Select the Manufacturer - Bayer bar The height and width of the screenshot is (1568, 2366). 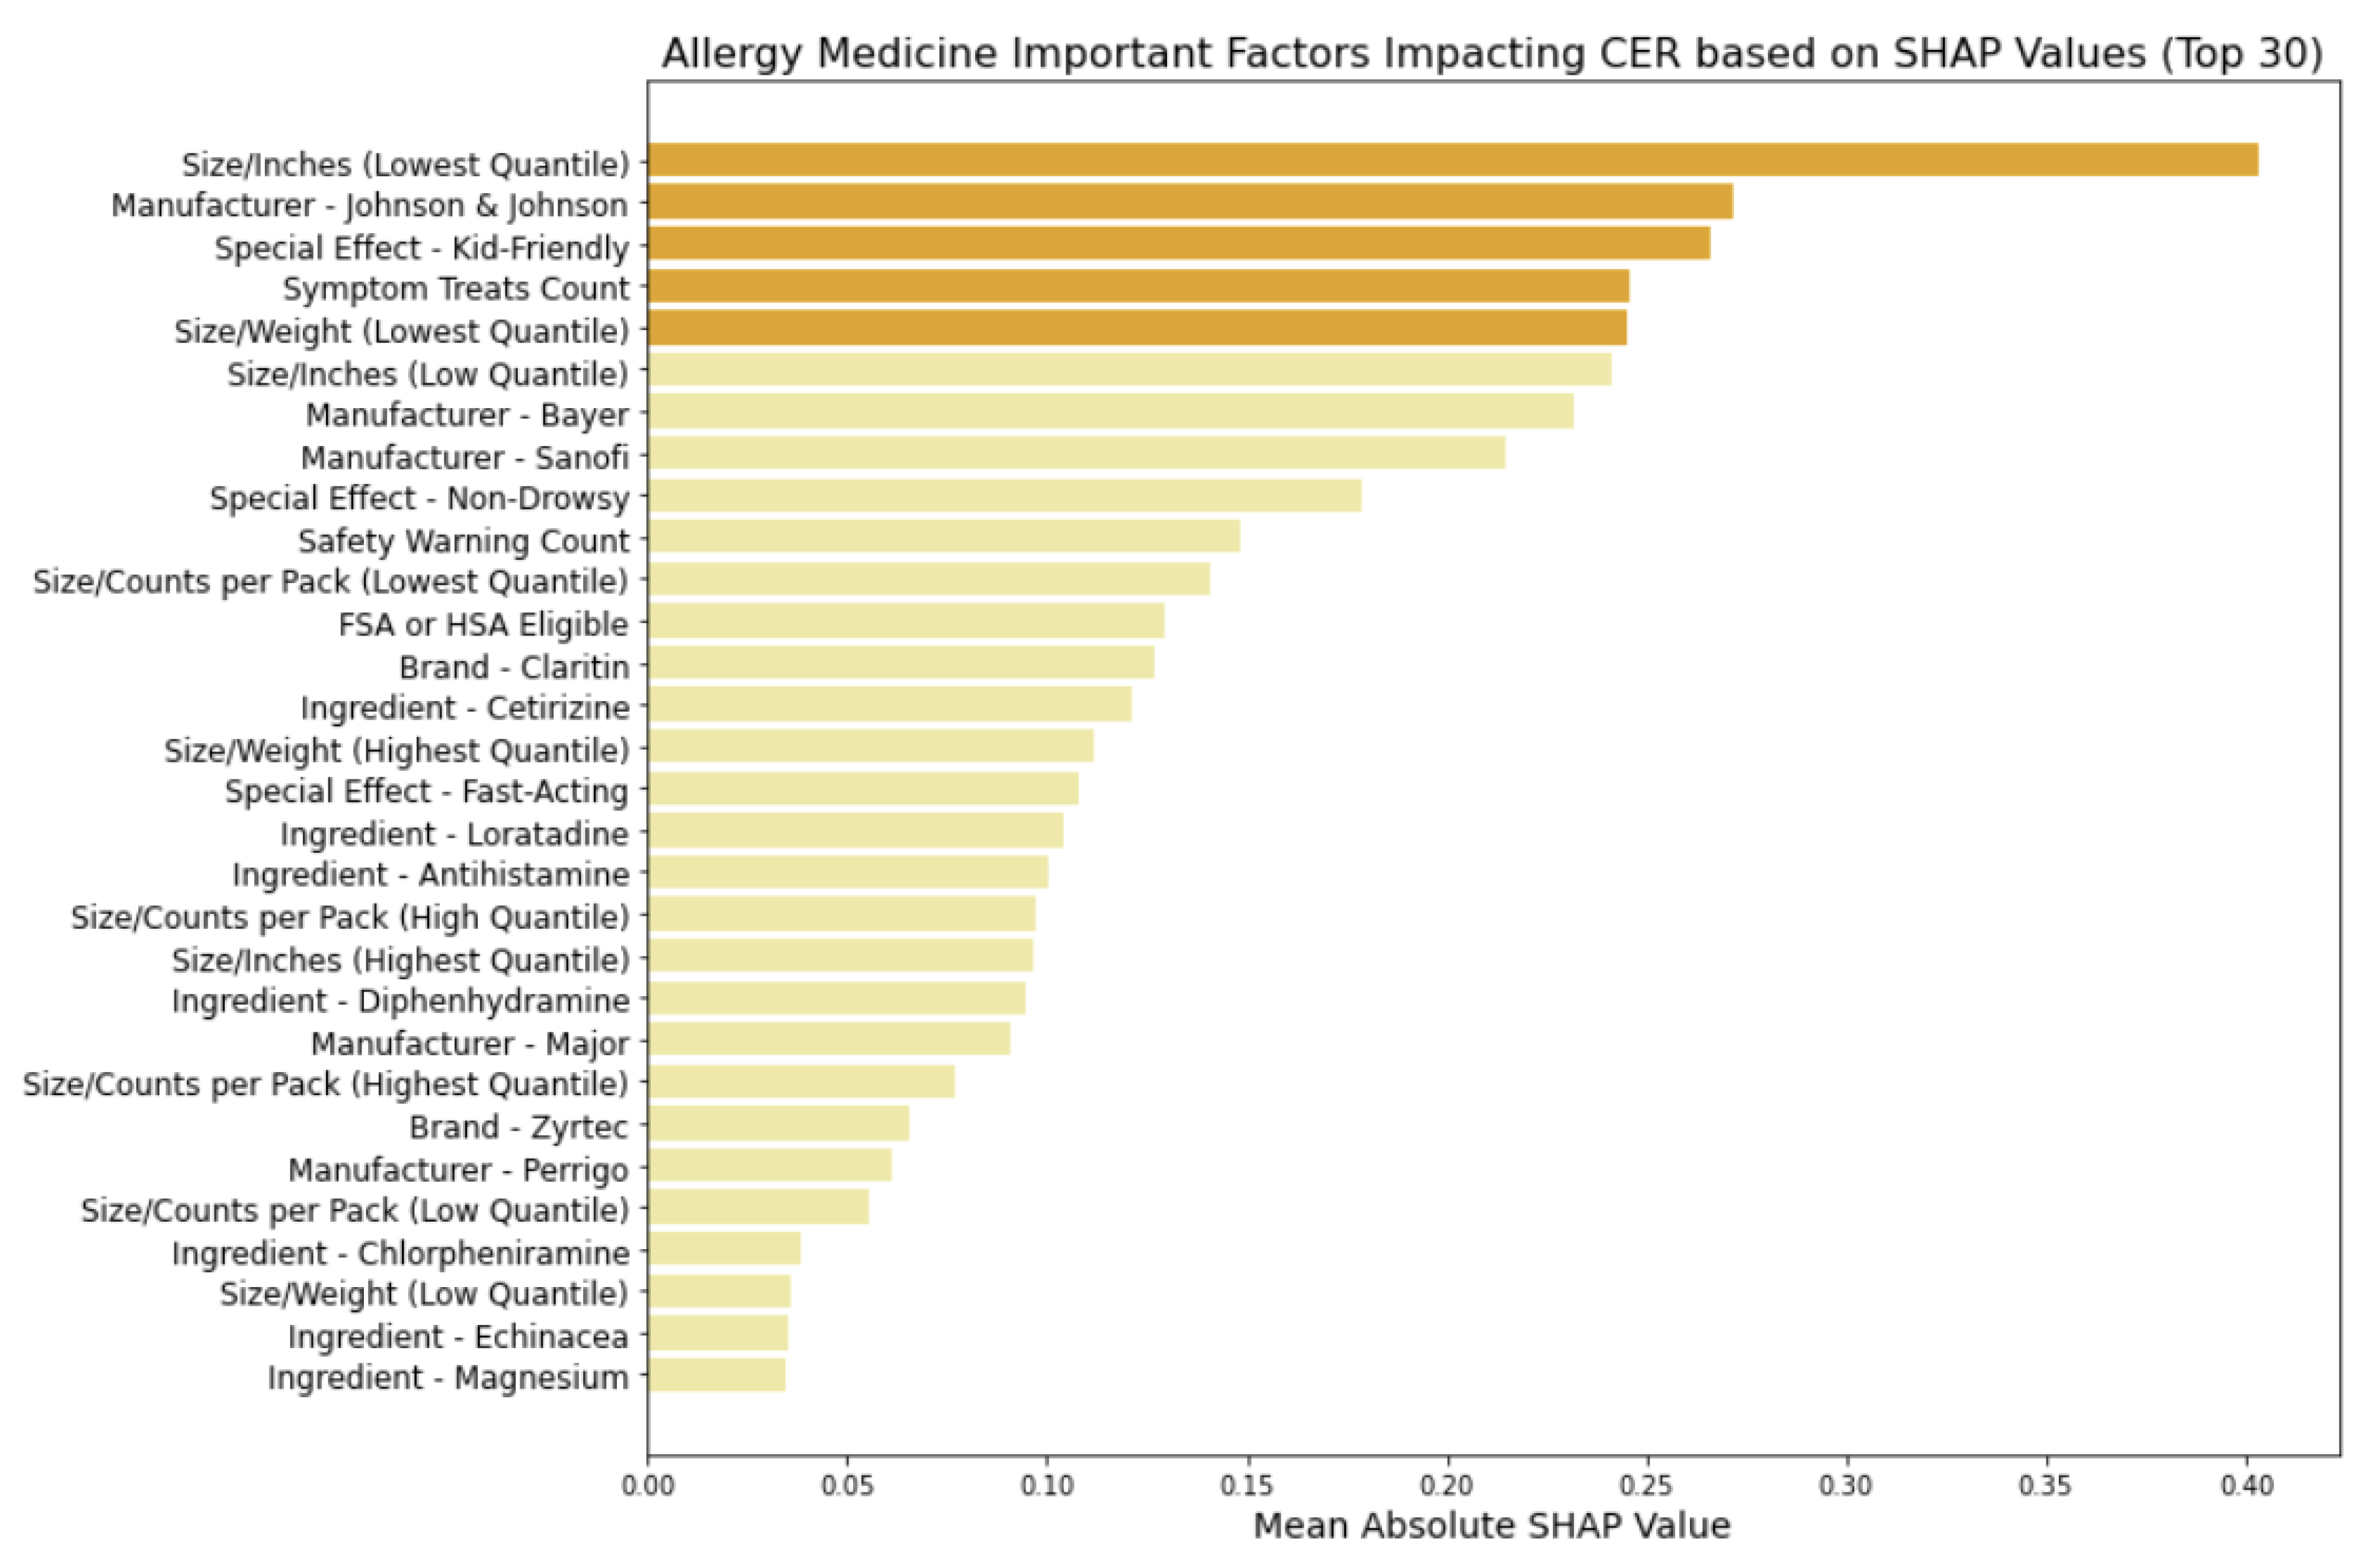[1109, 412]
